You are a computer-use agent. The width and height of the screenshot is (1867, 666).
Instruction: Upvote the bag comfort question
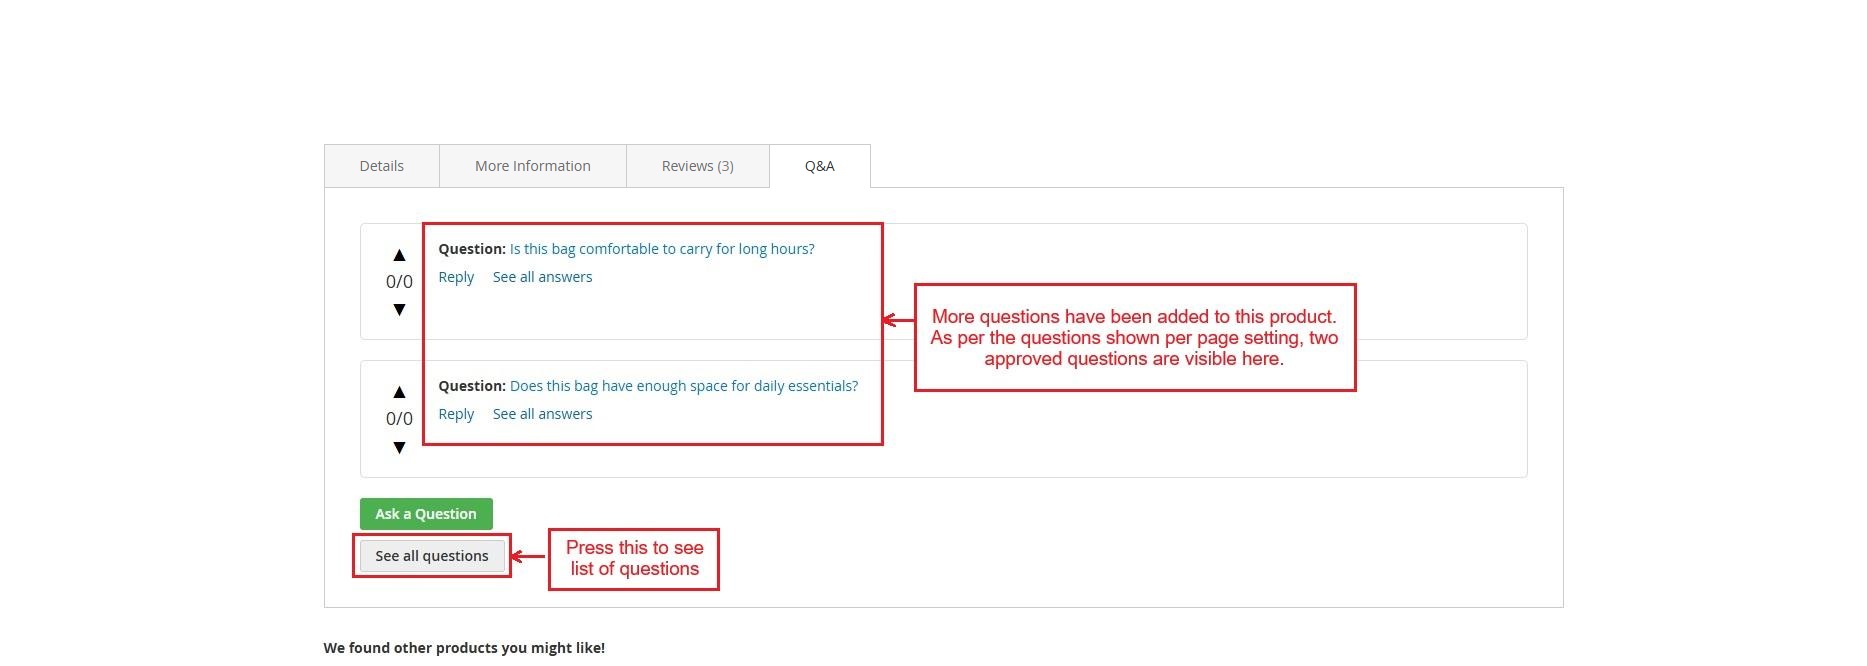pyautogui.click(x=399, y=255)
